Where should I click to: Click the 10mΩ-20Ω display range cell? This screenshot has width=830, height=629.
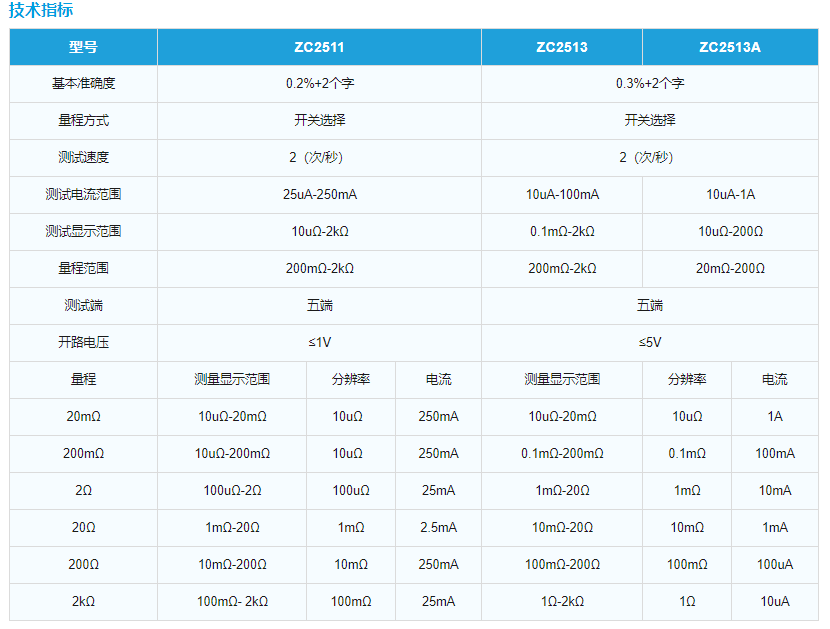(562, 528)
